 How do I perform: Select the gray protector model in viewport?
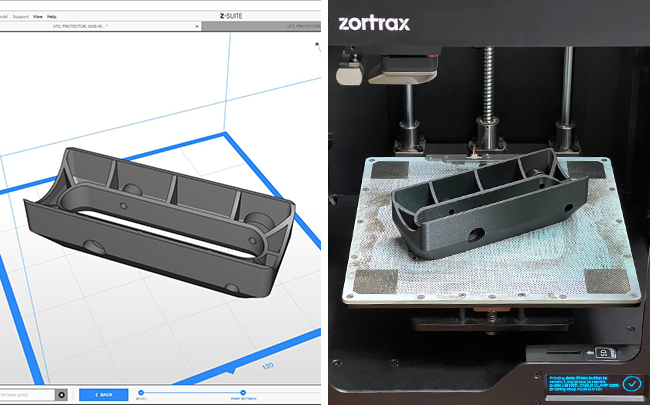click(160, 223)
